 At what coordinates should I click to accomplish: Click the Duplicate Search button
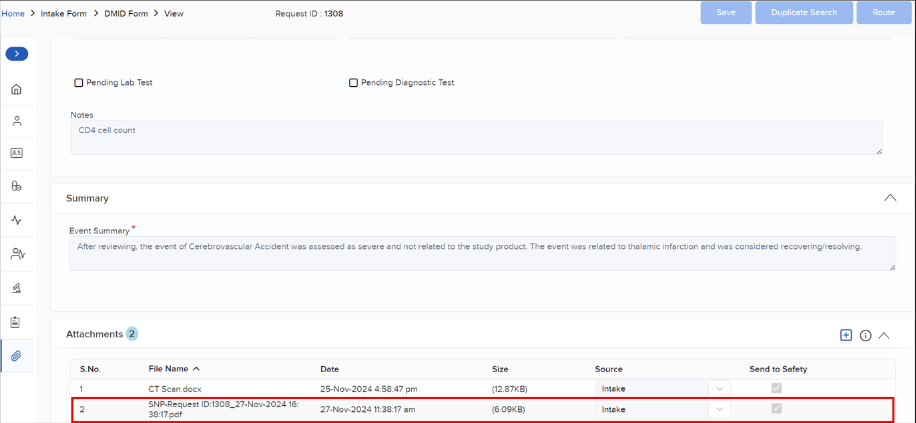[804, 13]
